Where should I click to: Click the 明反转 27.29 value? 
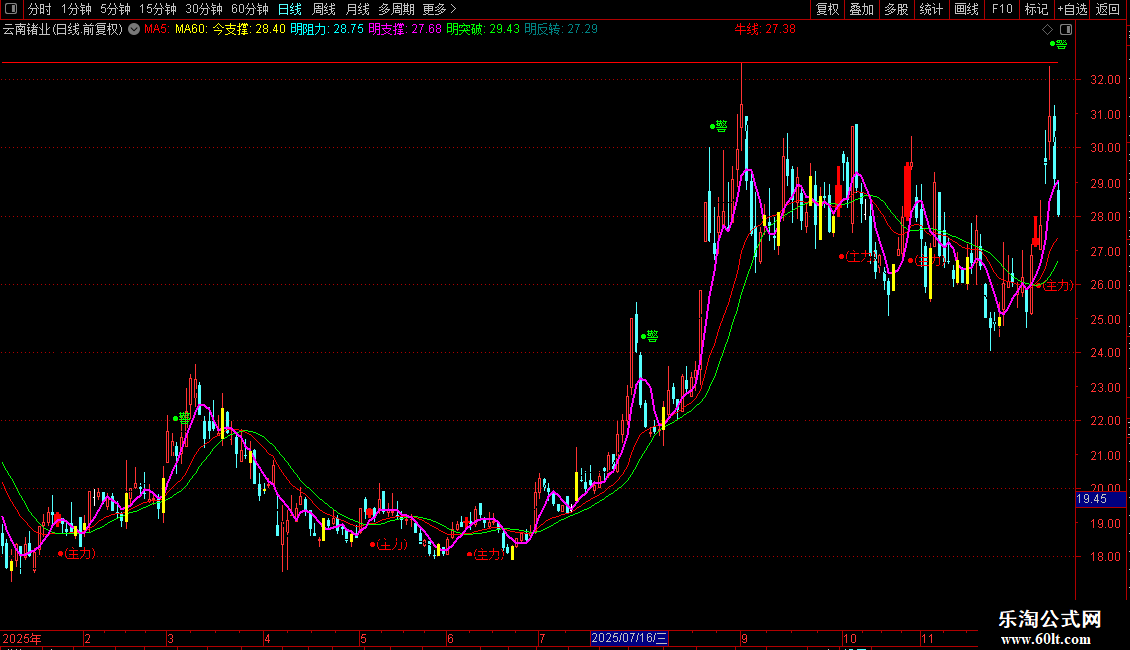[561, 29]
